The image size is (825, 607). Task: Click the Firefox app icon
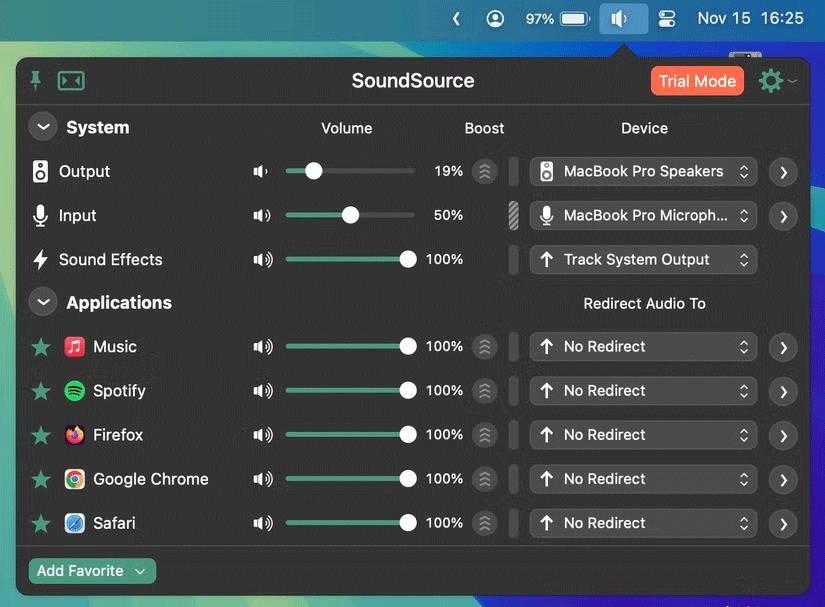coord(73,435)
